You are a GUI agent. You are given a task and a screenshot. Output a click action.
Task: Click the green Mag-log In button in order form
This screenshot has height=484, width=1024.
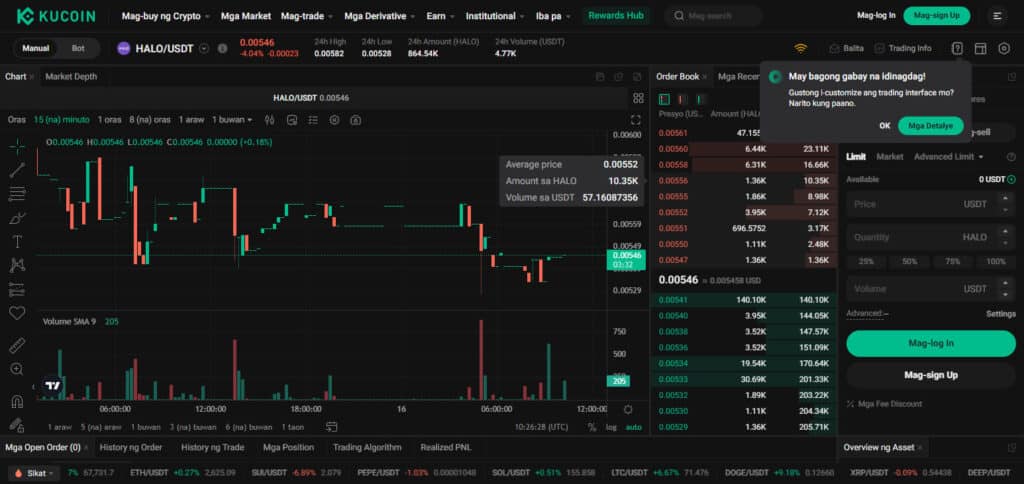coord(931,344)
